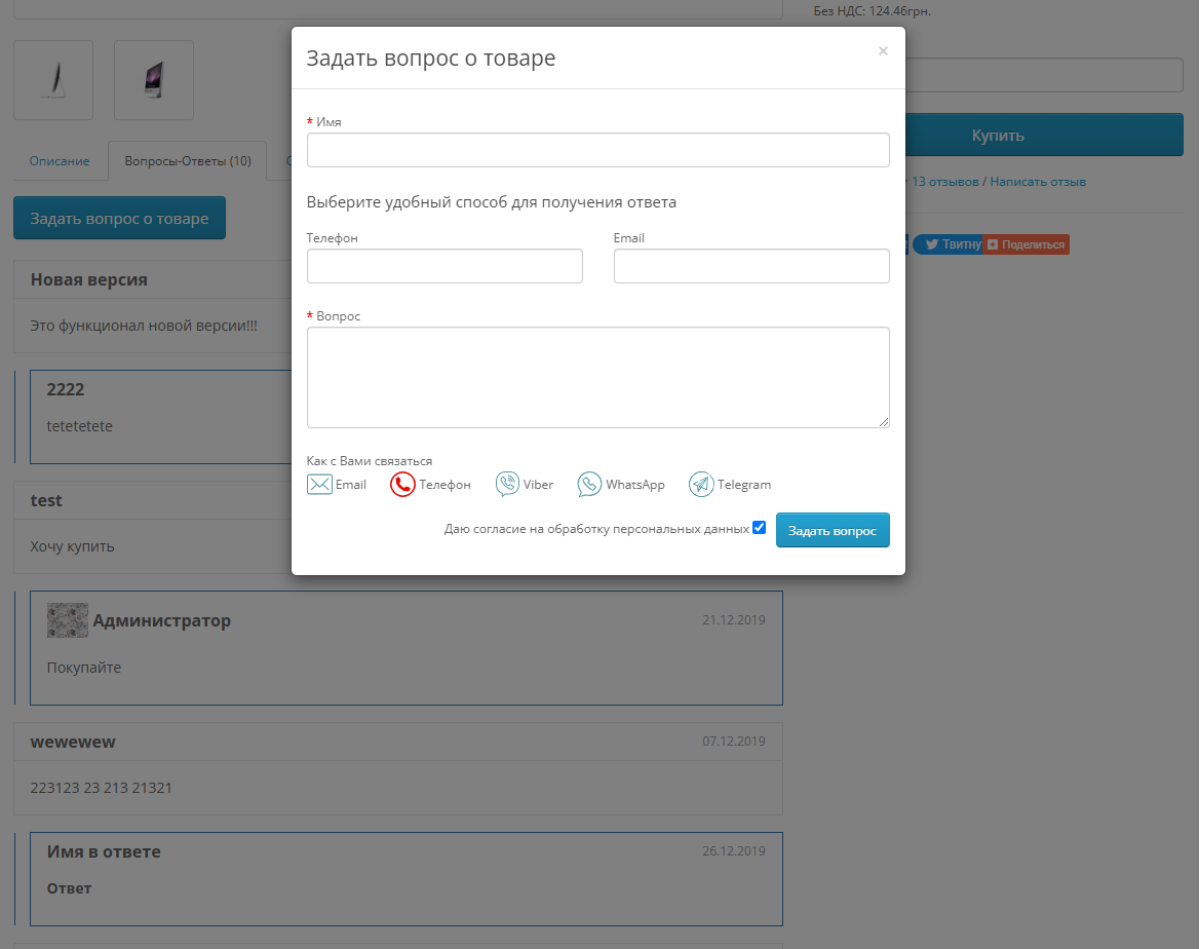Open the Написать отзыв link
1200x949 pixels.
pos(1038,182)
